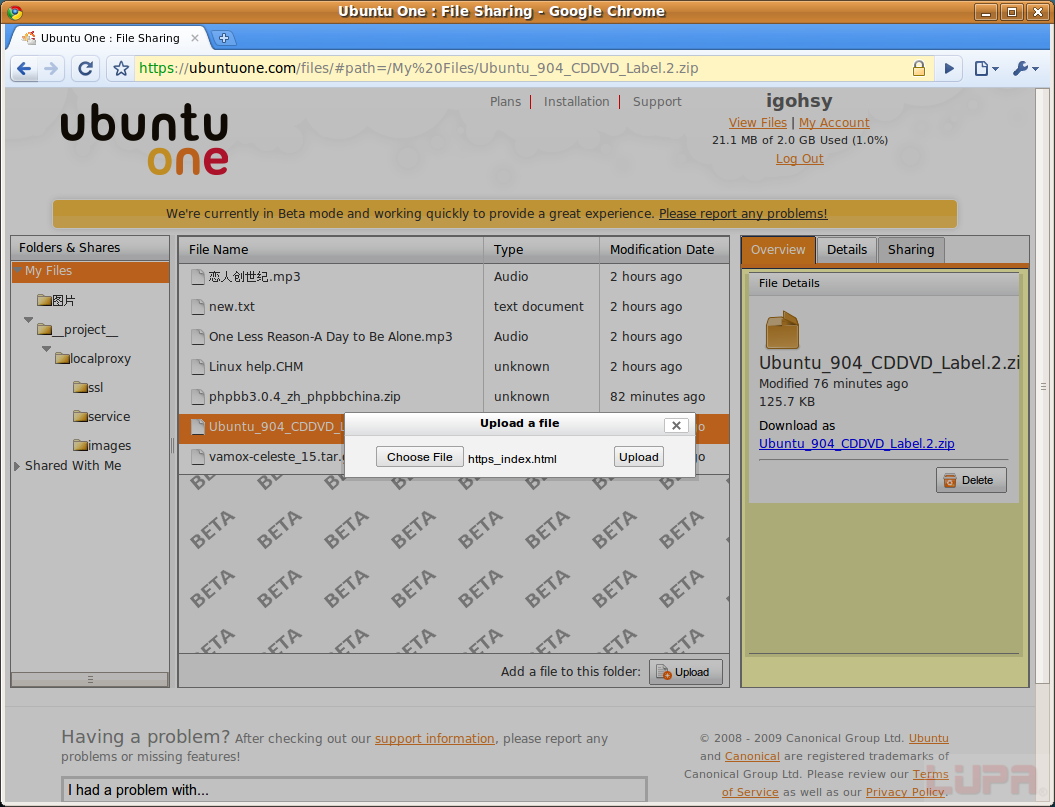Viewport: 1055px width, 807px height.
Task: Open the wrench settings menu
Action: [x=1025, y=68]
